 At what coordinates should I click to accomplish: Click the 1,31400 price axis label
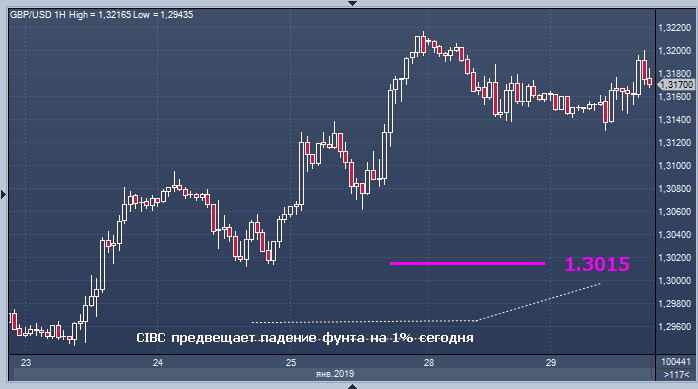click(674, 120)
